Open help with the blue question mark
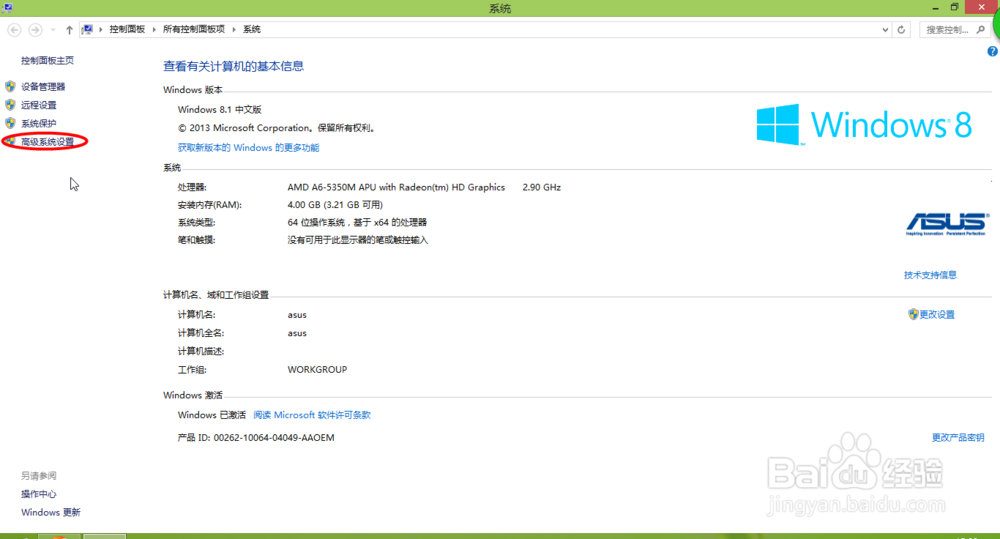Image resolution: width=1000 pixels, height=539 pixels. (992, 52)
